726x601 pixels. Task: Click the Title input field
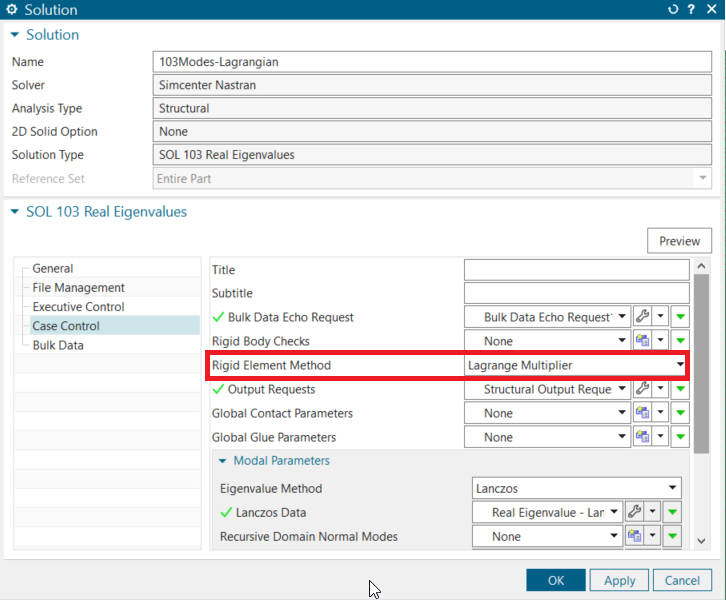pos(576,270)
